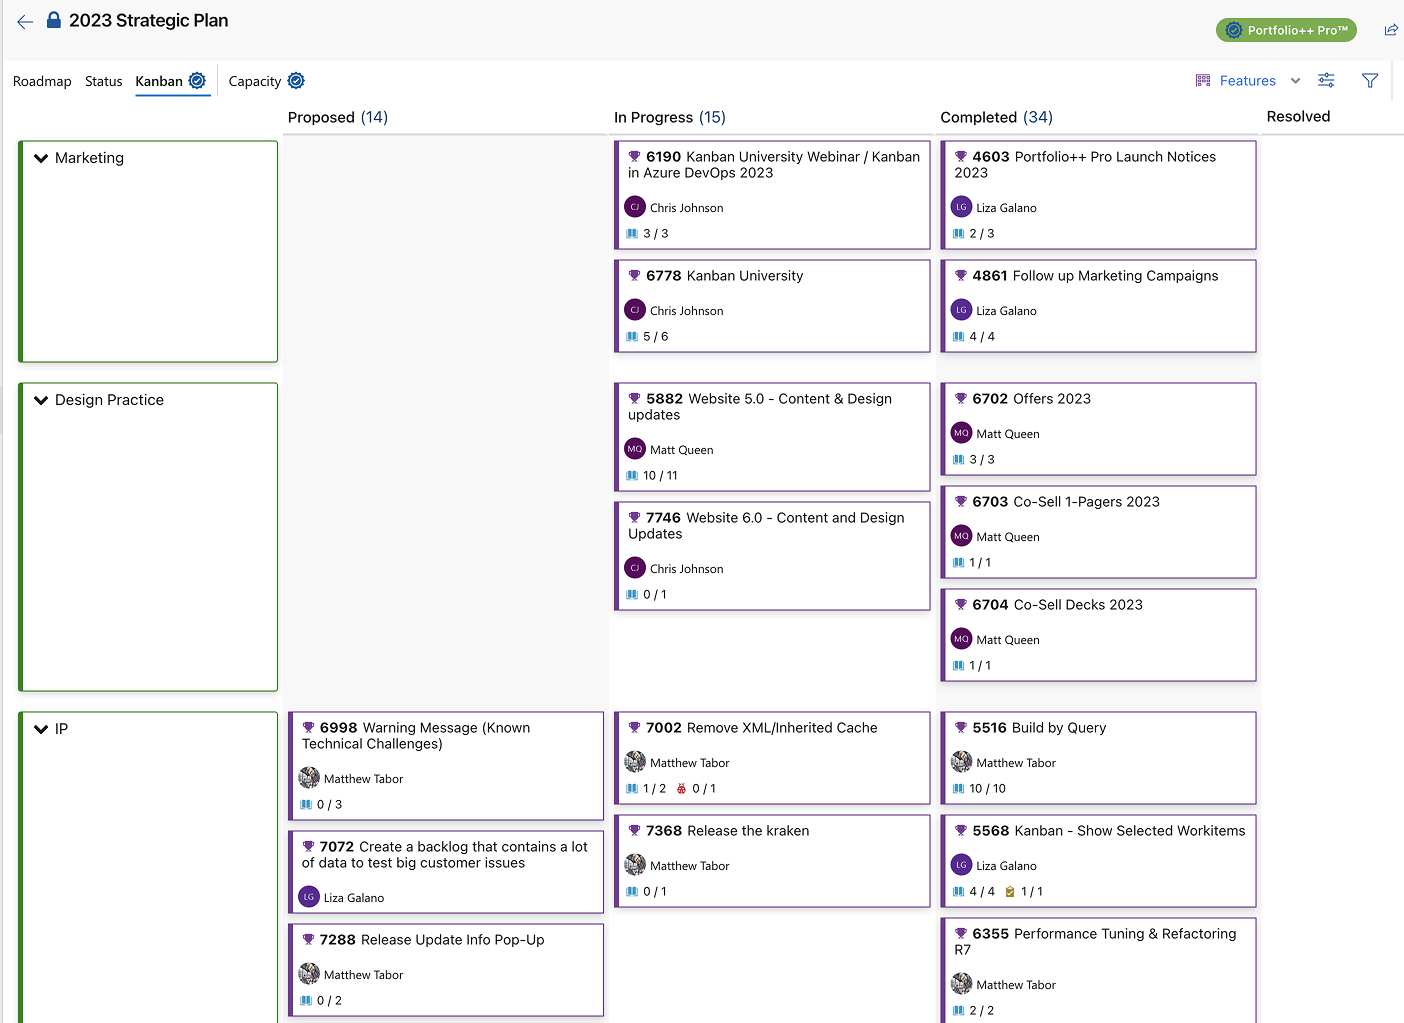
Task: Click the task clipboard icon on card 5568
Action: [1010, 892]
